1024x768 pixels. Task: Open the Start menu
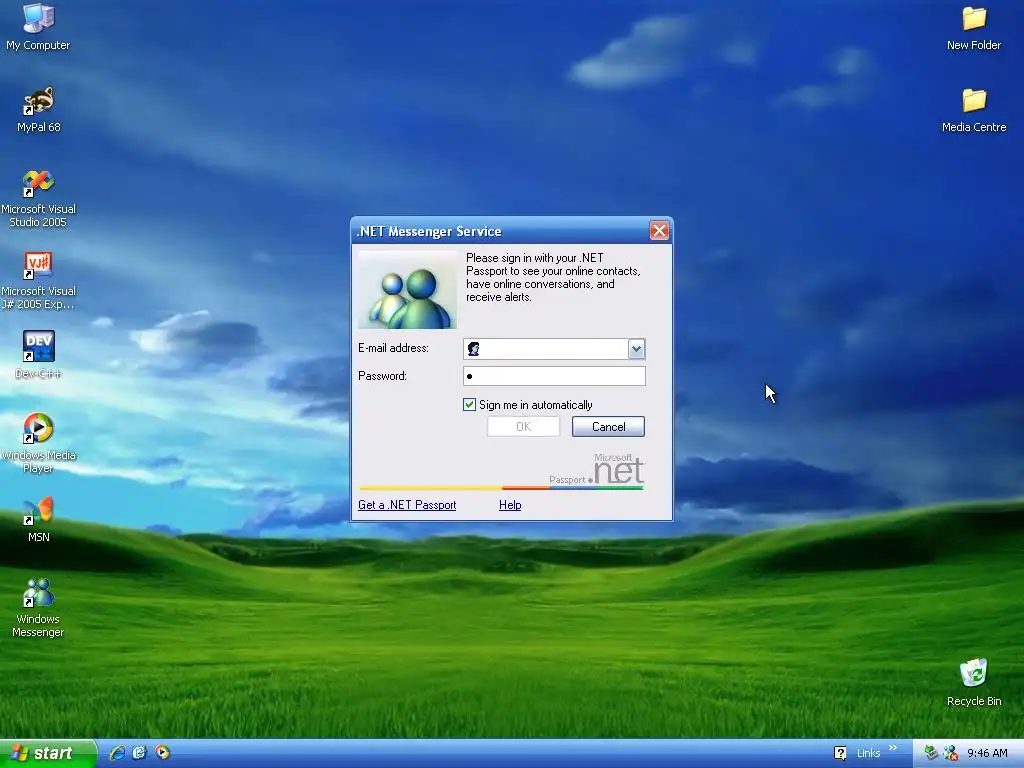(x=48, y=753)
